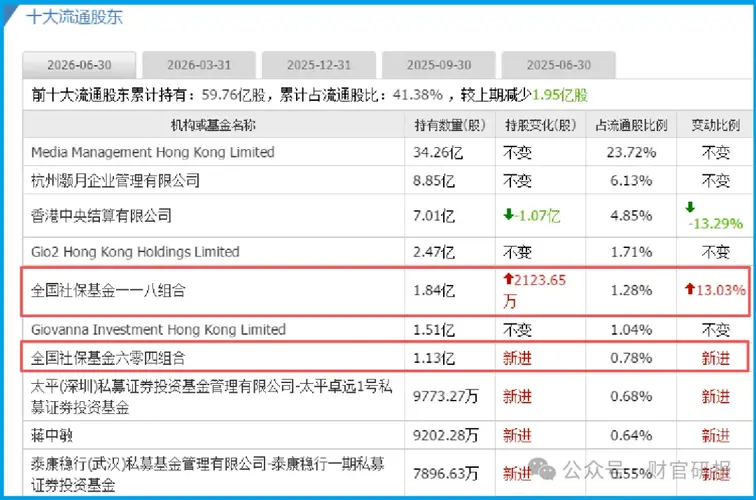Click the 十大流通股东 heading

pyautogui.click(x=75, y=17)
